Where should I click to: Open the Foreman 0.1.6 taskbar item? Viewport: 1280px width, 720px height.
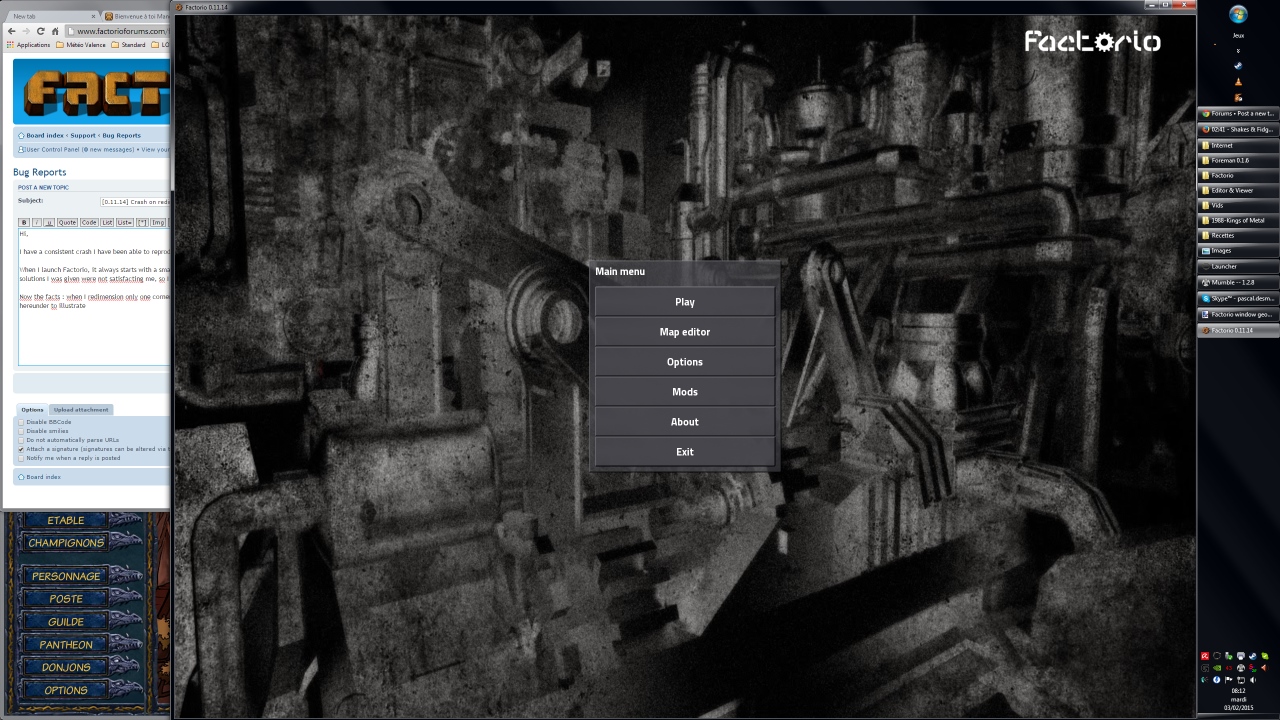click(1238, 160)
